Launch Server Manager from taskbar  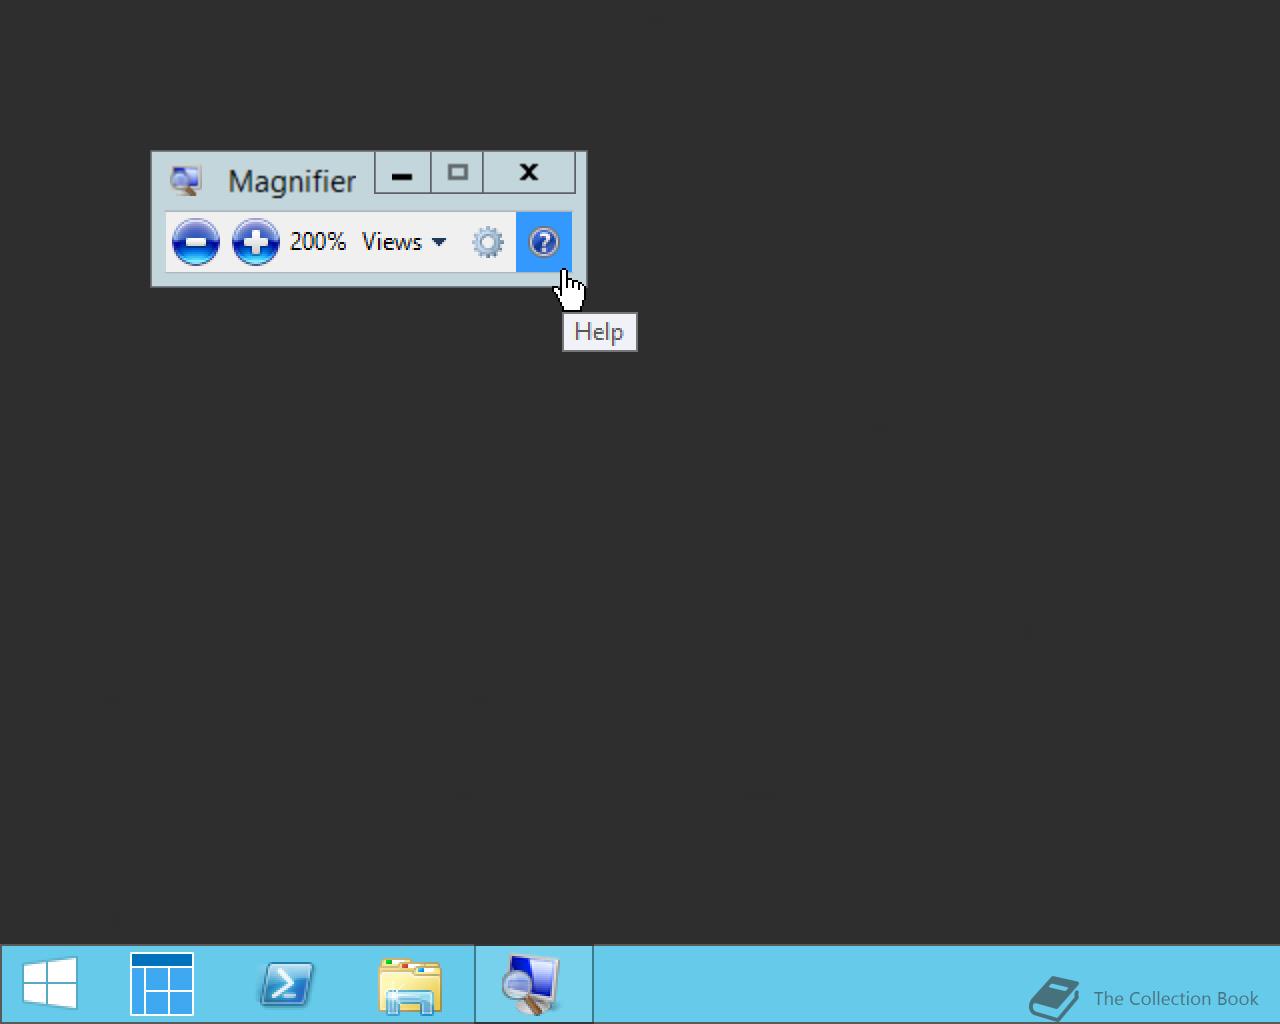(162, 984)
